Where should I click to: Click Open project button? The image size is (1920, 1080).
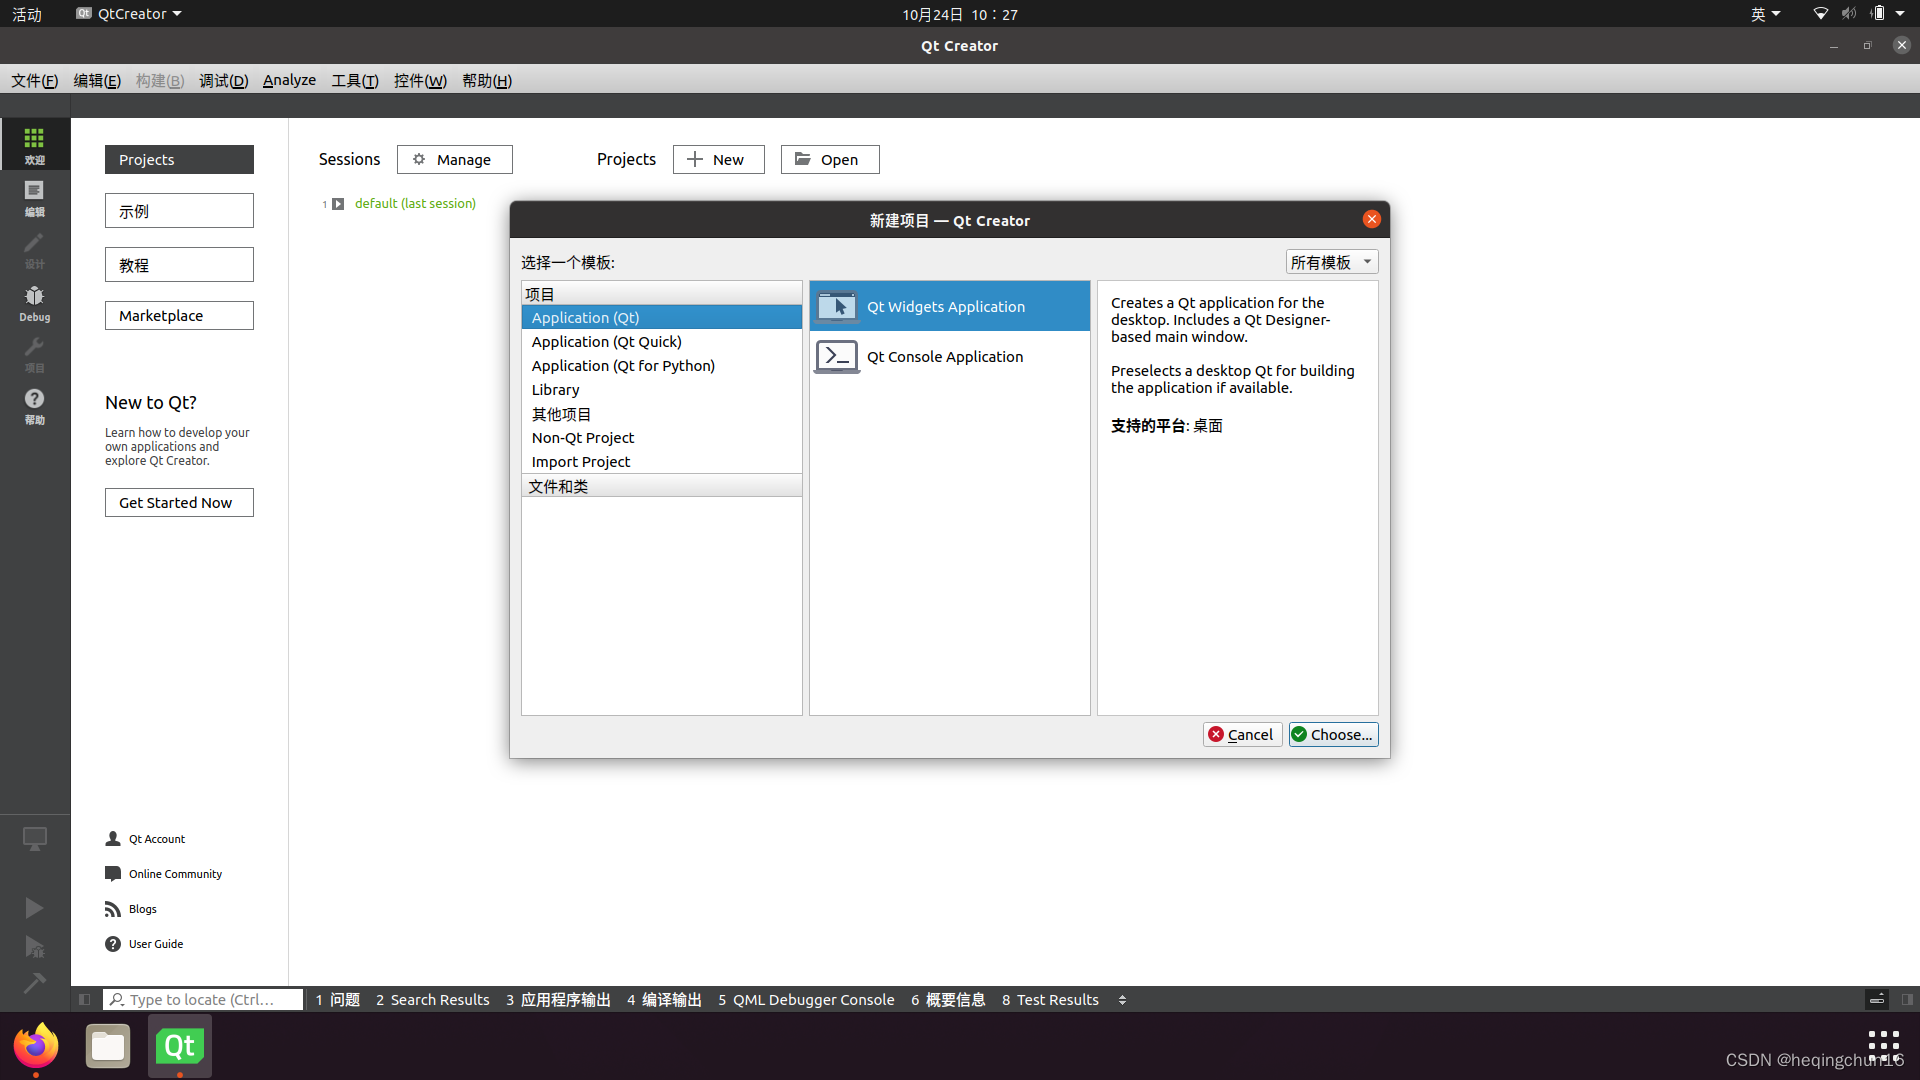829,159
